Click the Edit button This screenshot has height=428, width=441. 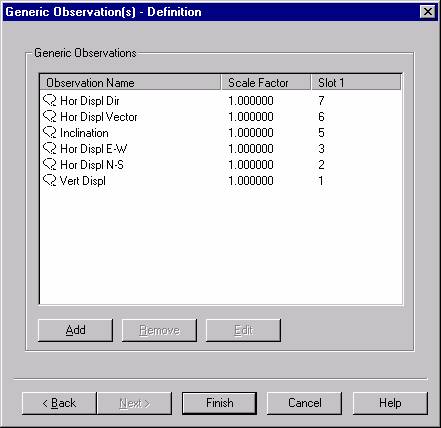(x=243, y=330)
